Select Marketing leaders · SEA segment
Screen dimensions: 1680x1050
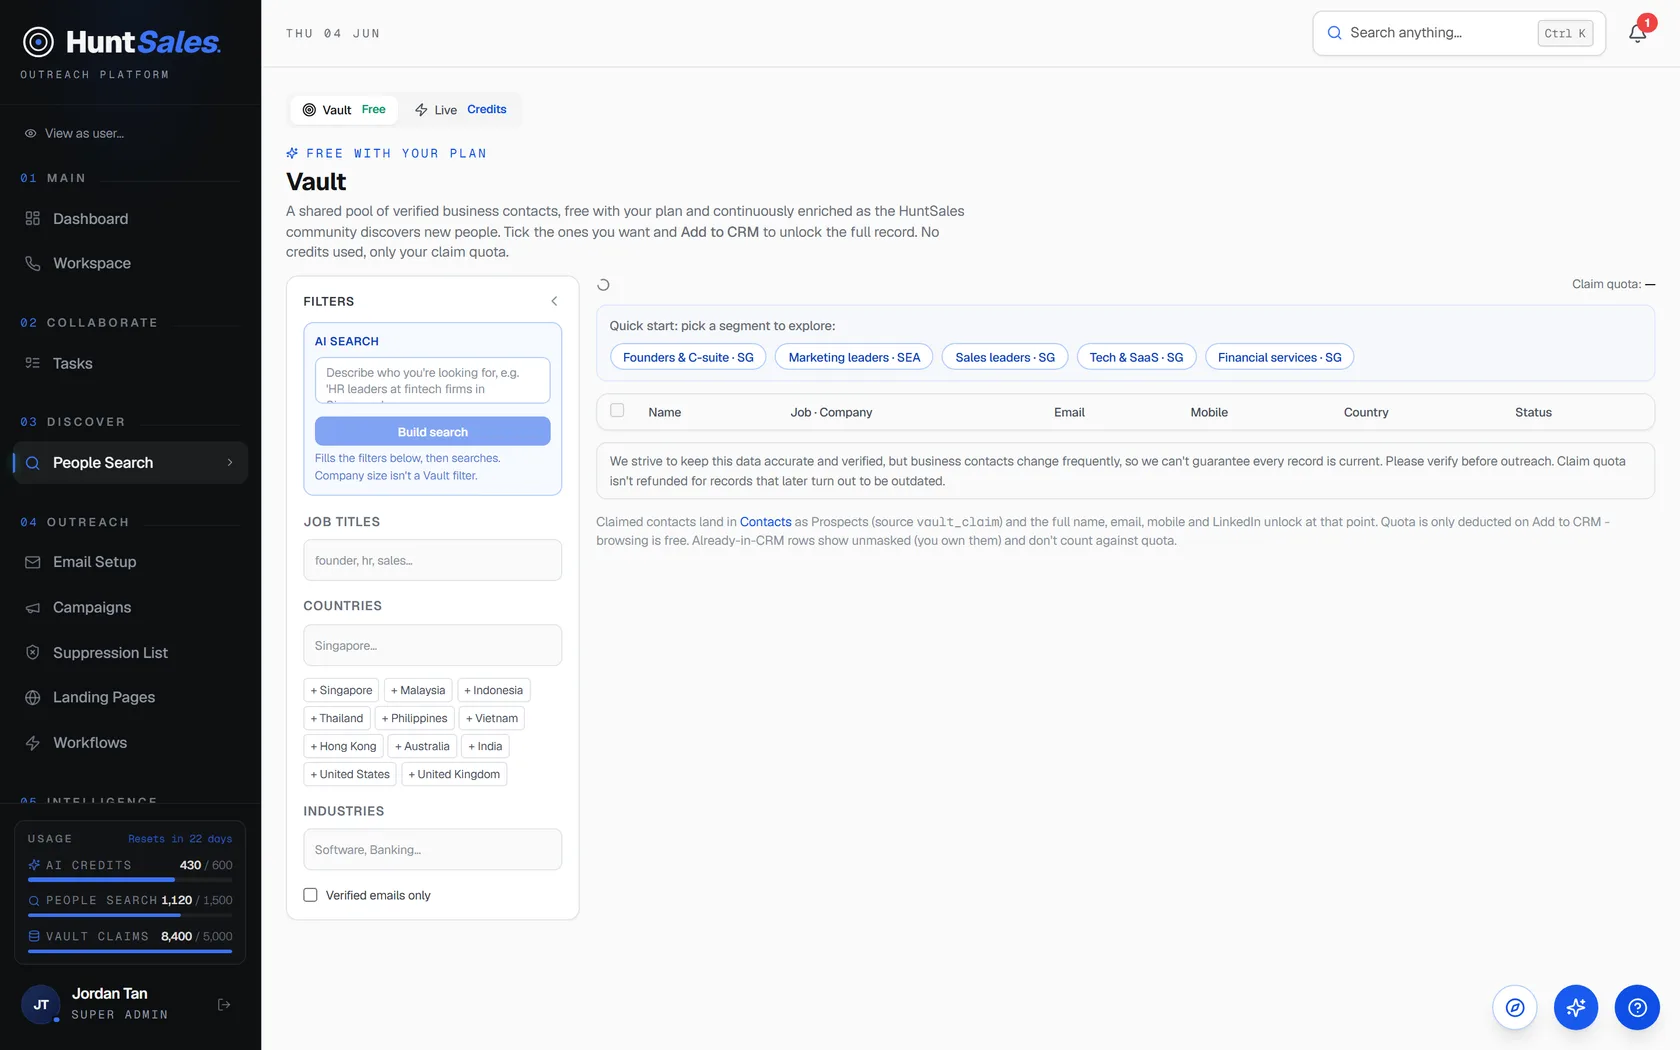coord(854,357)
